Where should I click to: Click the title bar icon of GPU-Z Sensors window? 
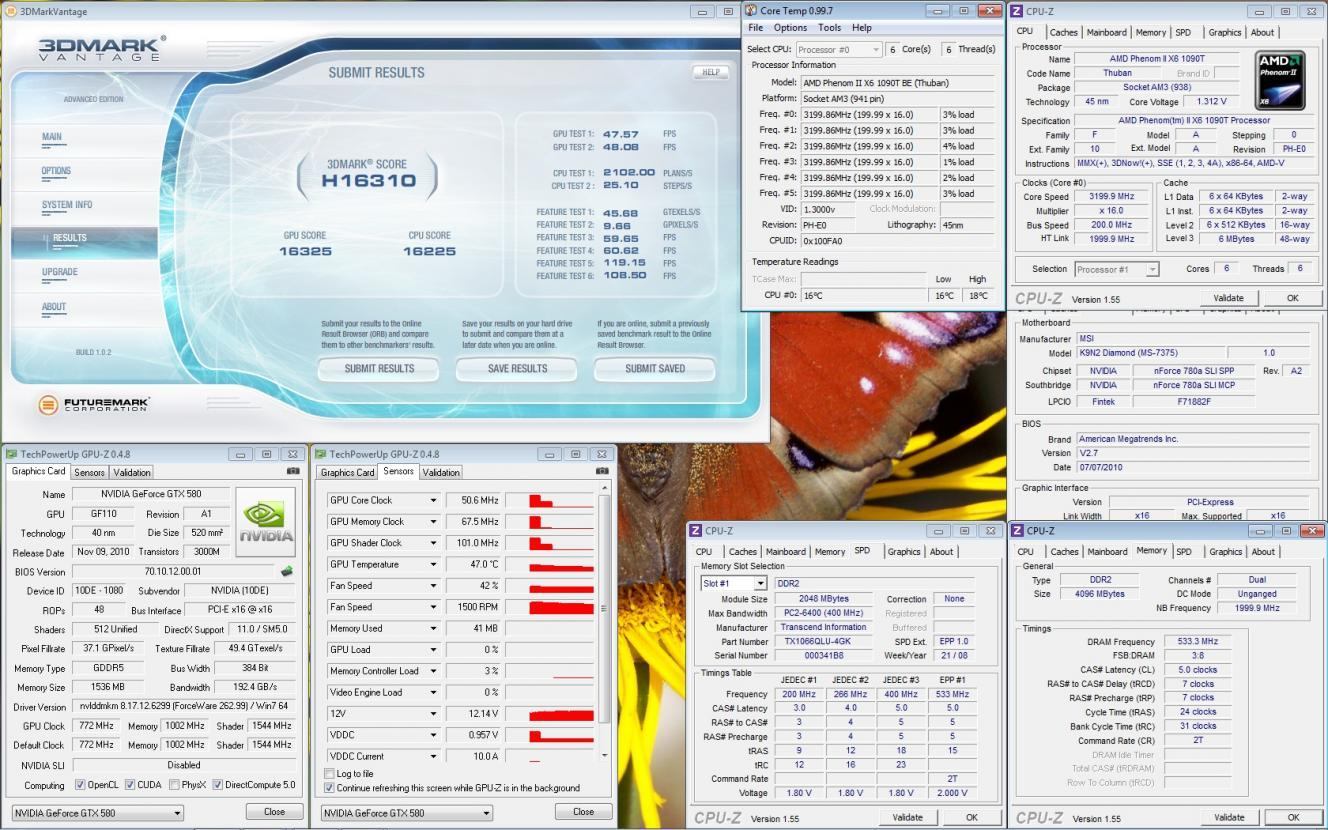321,454
